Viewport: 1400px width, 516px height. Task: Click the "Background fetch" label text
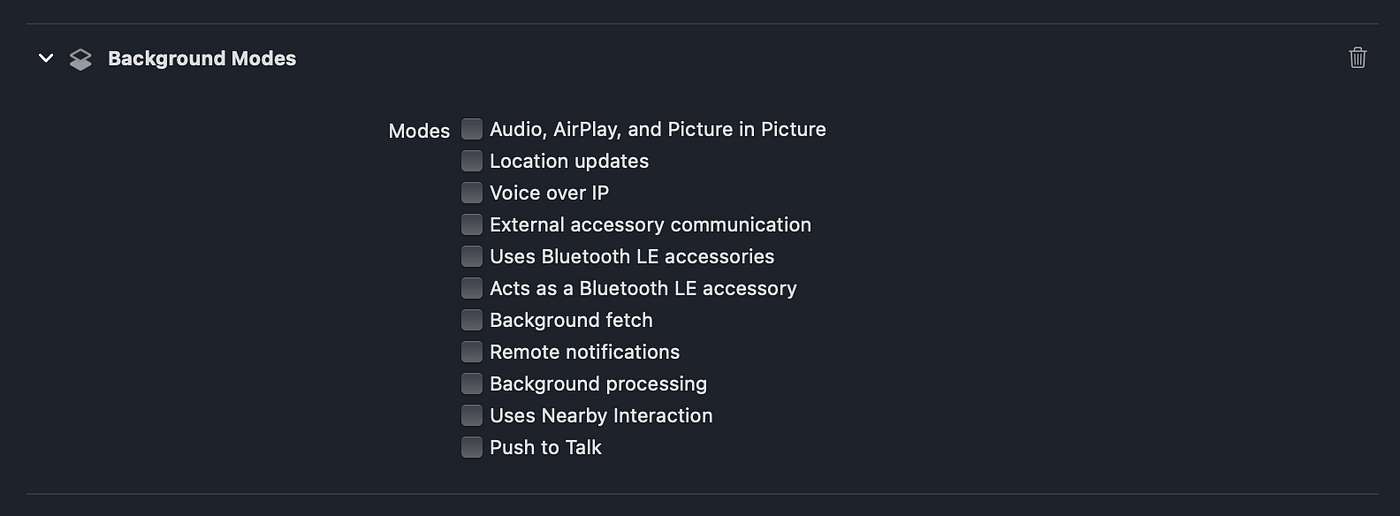(571, 320)
